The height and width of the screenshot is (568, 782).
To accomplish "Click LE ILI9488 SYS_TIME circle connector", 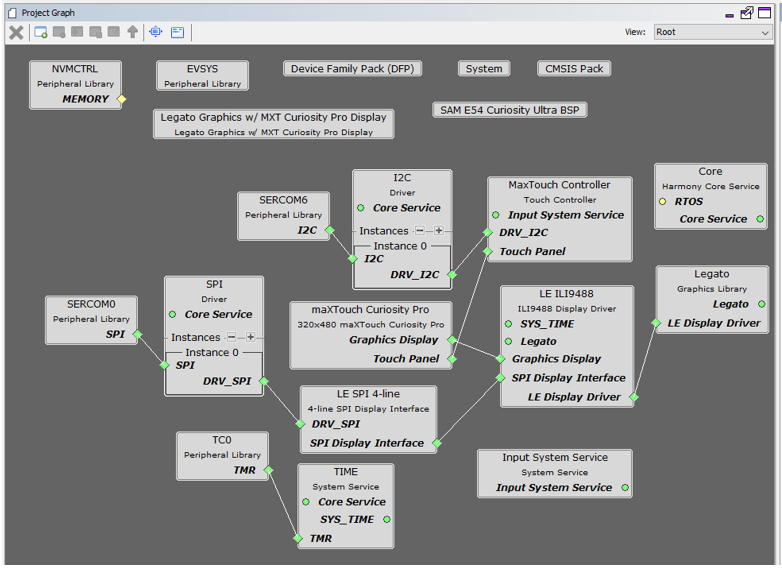I will pos(508,324).
